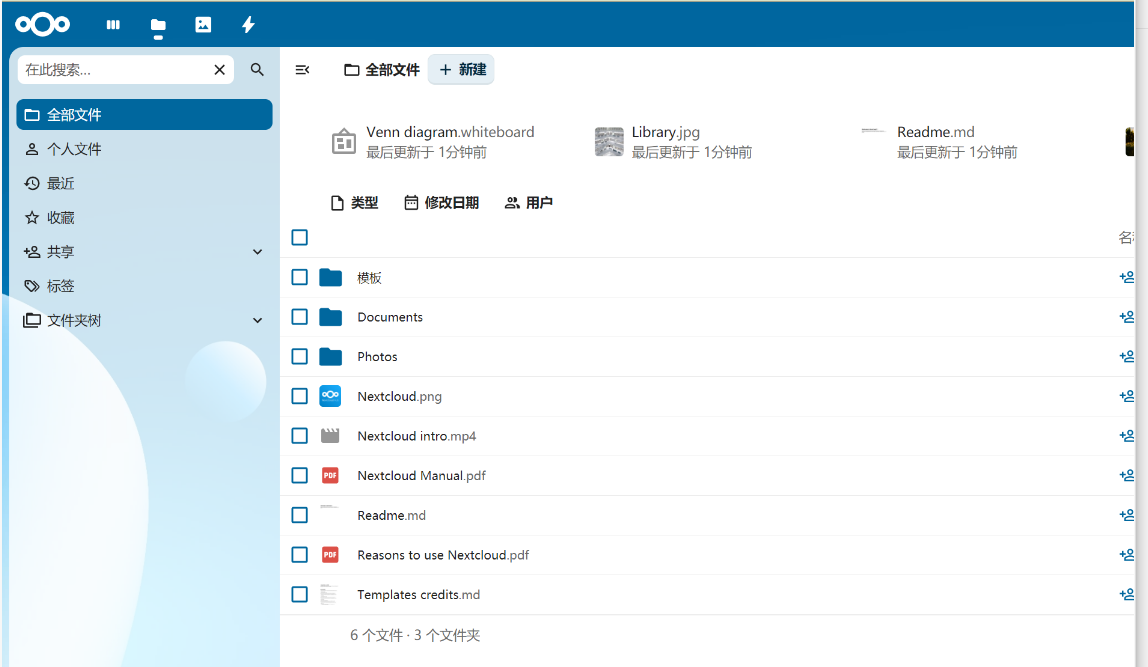The height and width of the screenshot is (667, 1148).
Task: Open the 类型 type filter
Action: coord(354,203)
